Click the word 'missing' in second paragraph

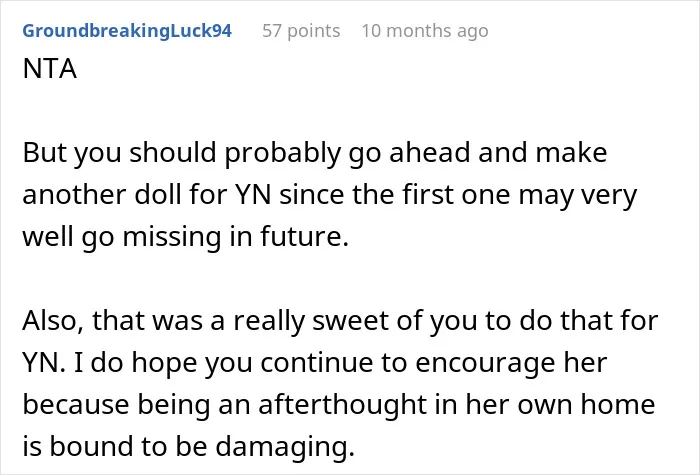172,237
